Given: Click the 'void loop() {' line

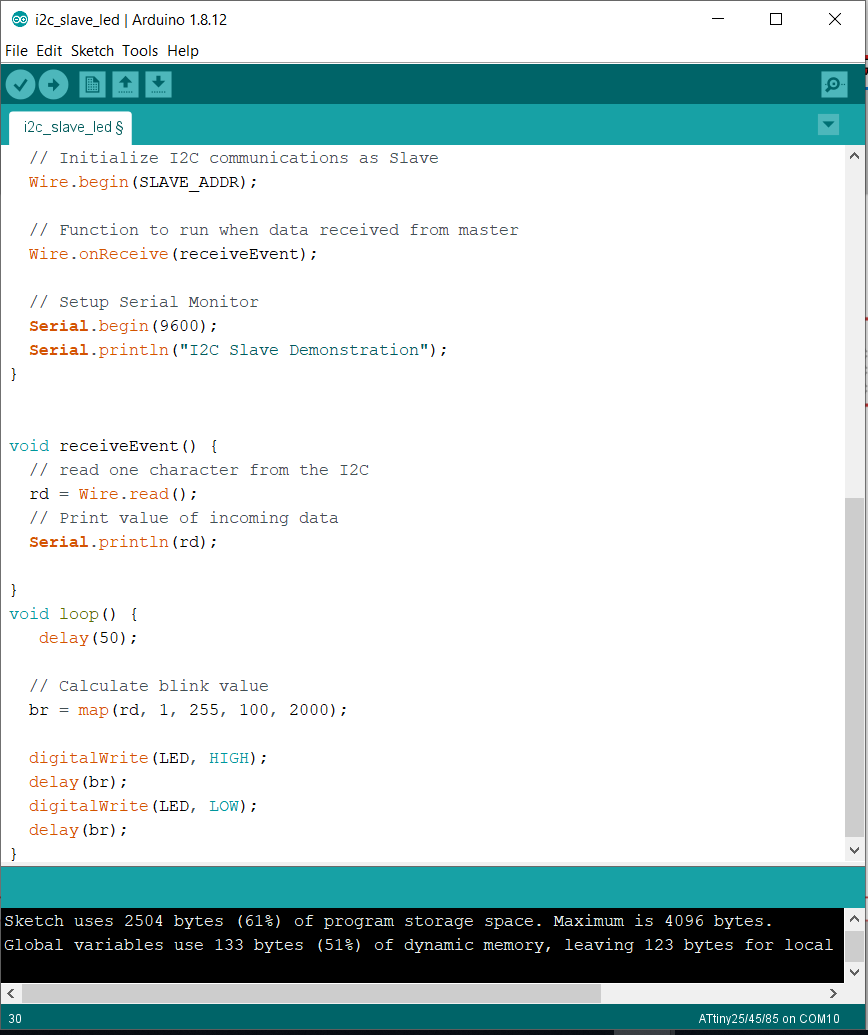Looking at the screenshot, I should (x=73, y=614).
